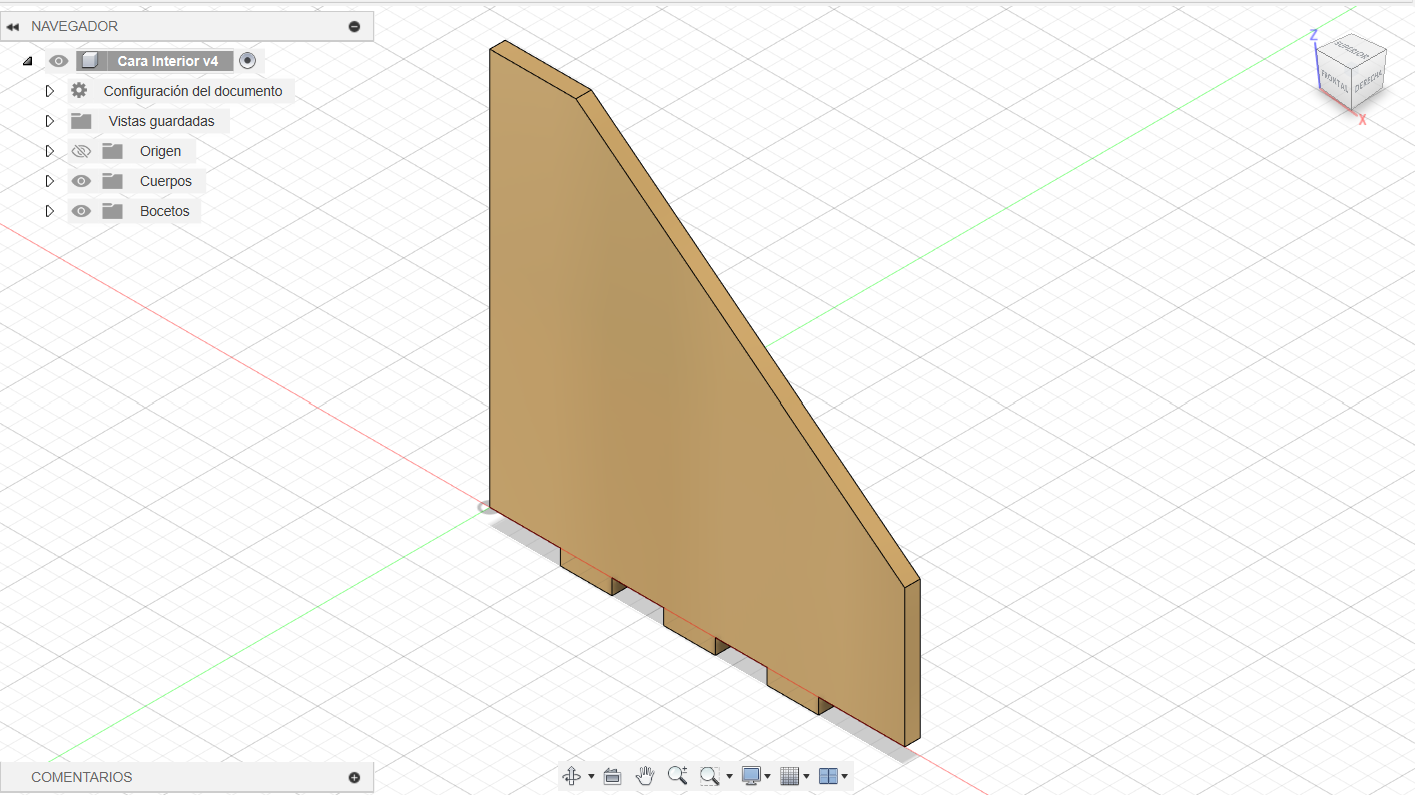Activate the Pan hand tool
1415x795 pixels.
pos(645,776)
